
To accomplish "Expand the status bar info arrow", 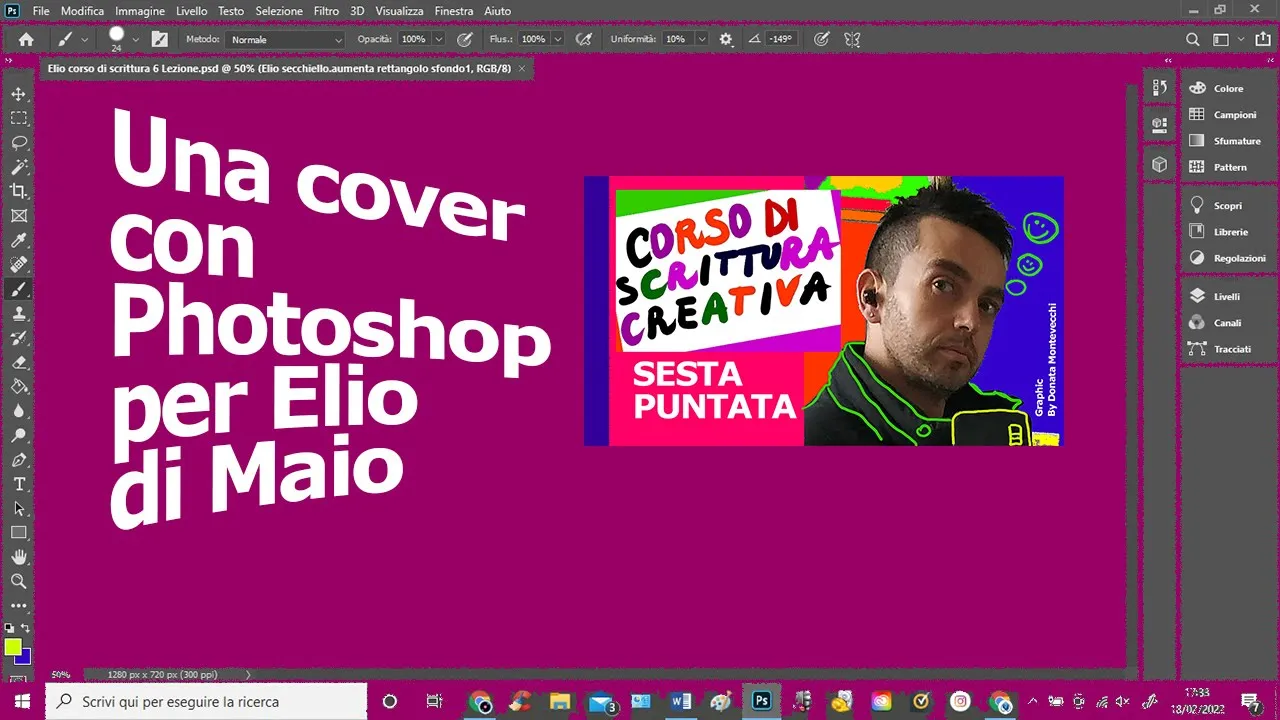I will pos(248,674).
